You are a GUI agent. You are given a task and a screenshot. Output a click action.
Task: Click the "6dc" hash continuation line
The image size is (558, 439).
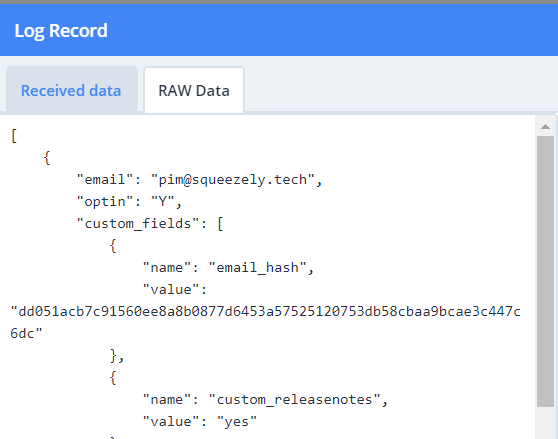26,333
